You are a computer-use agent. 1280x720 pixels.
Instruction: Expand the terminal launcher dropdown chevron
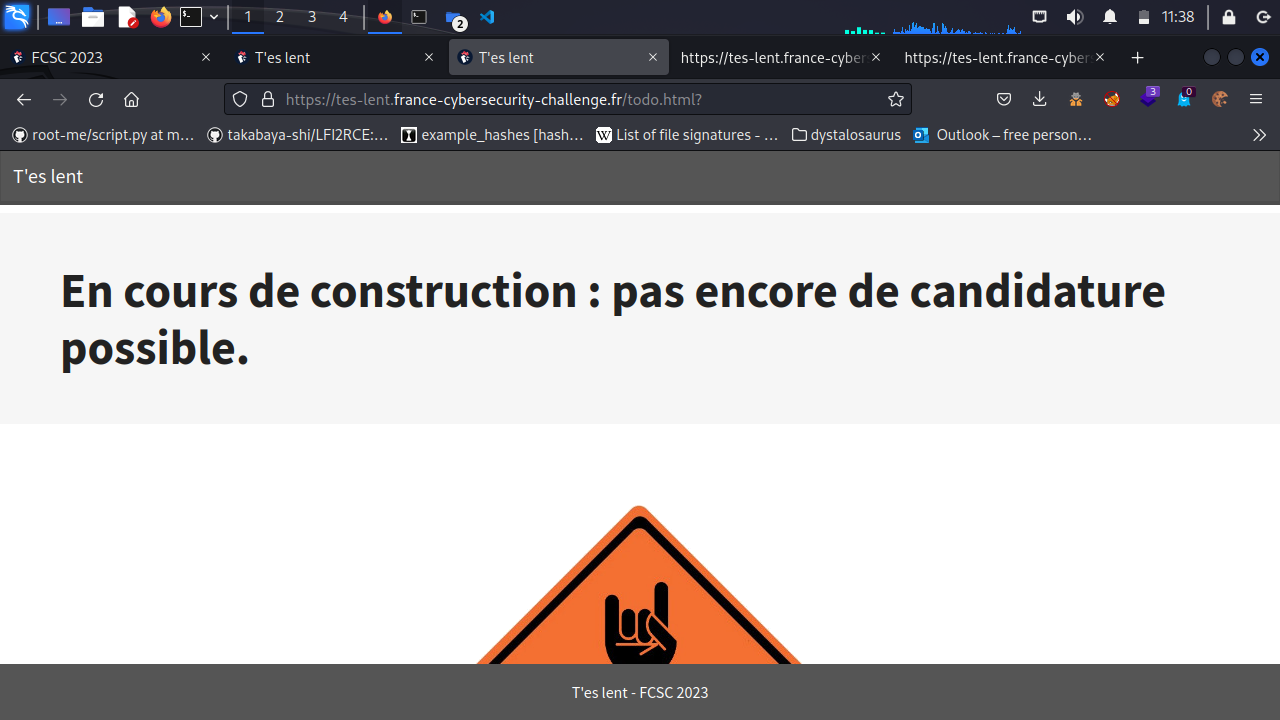[x=213, y=16]
